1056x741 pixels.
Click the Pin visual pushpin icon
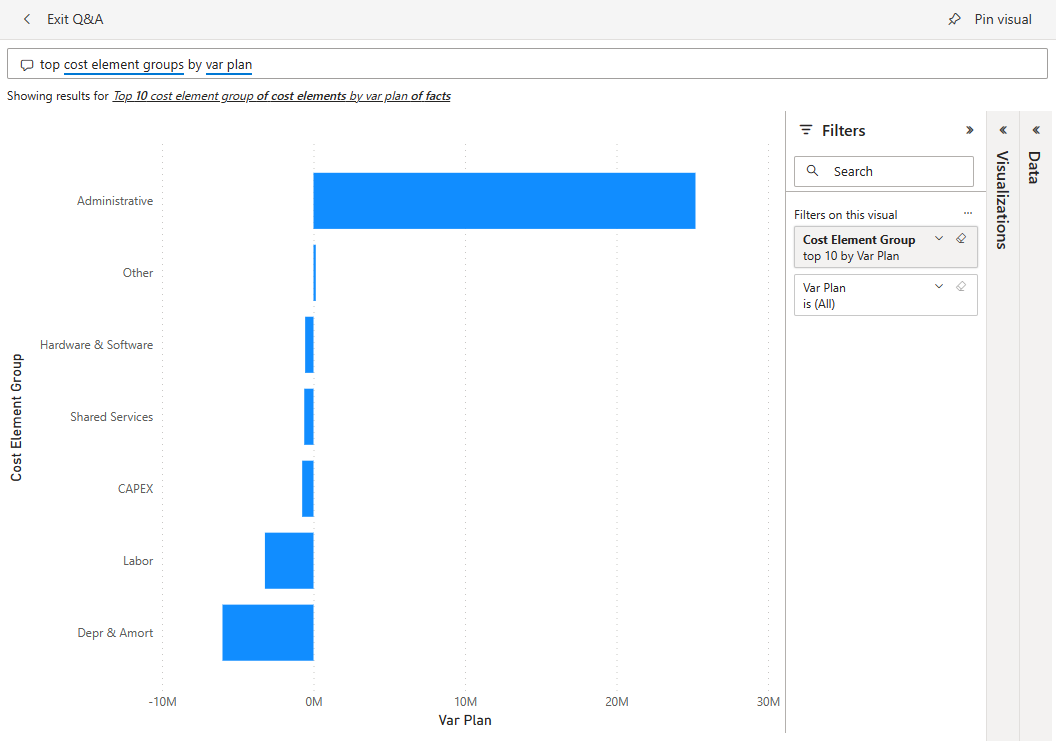click(x=955, y=19)
